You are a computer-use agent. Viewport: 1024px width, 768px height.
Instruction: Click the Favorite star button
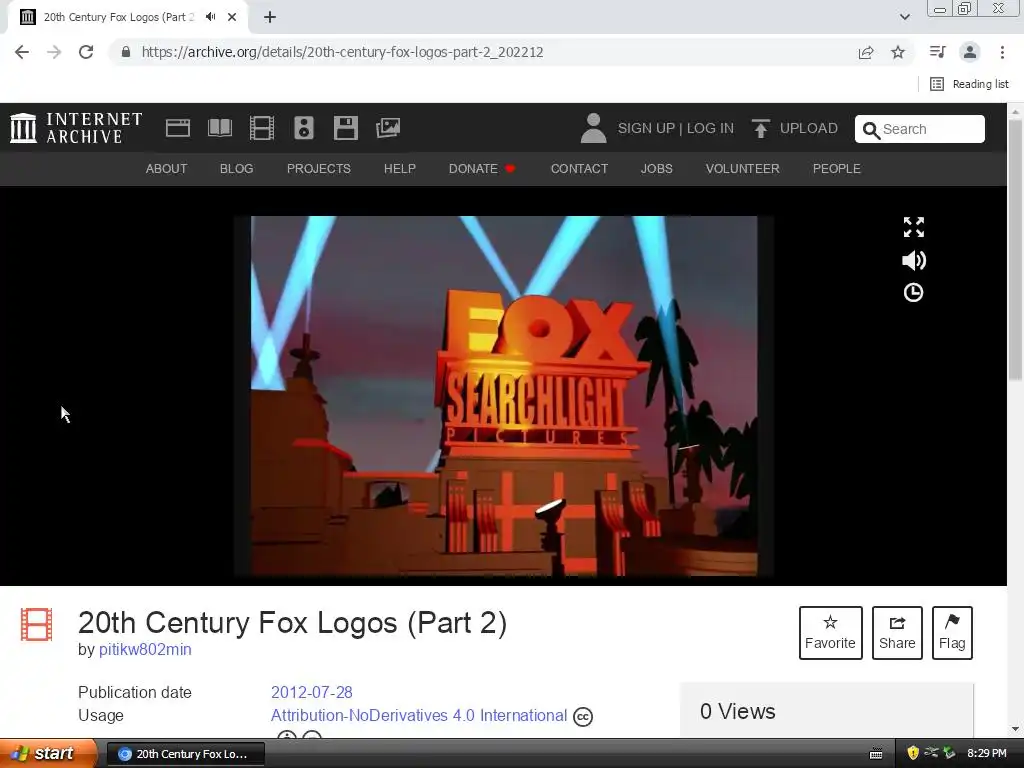coord(831,633)
